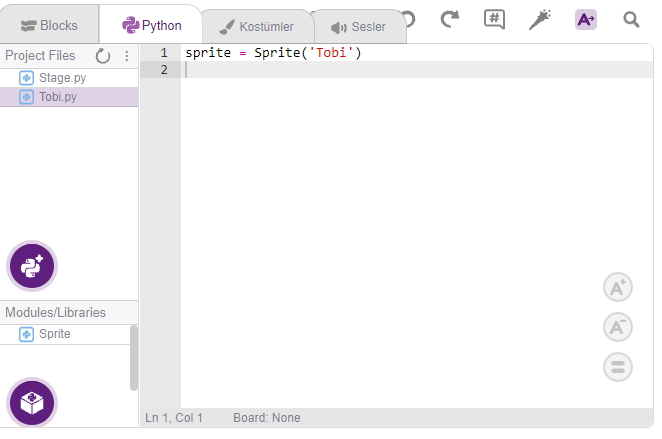Switch to the Blocks tab

click(49, 26)
